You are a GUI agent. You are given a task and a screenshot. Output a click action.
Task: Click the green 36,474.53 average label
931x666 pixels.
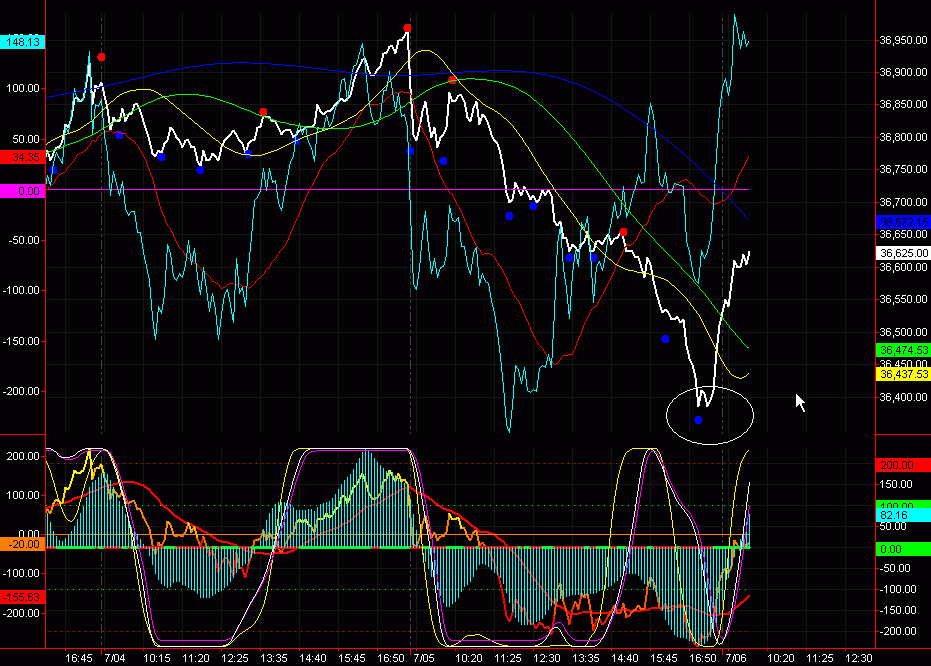[x=903, y=350]
